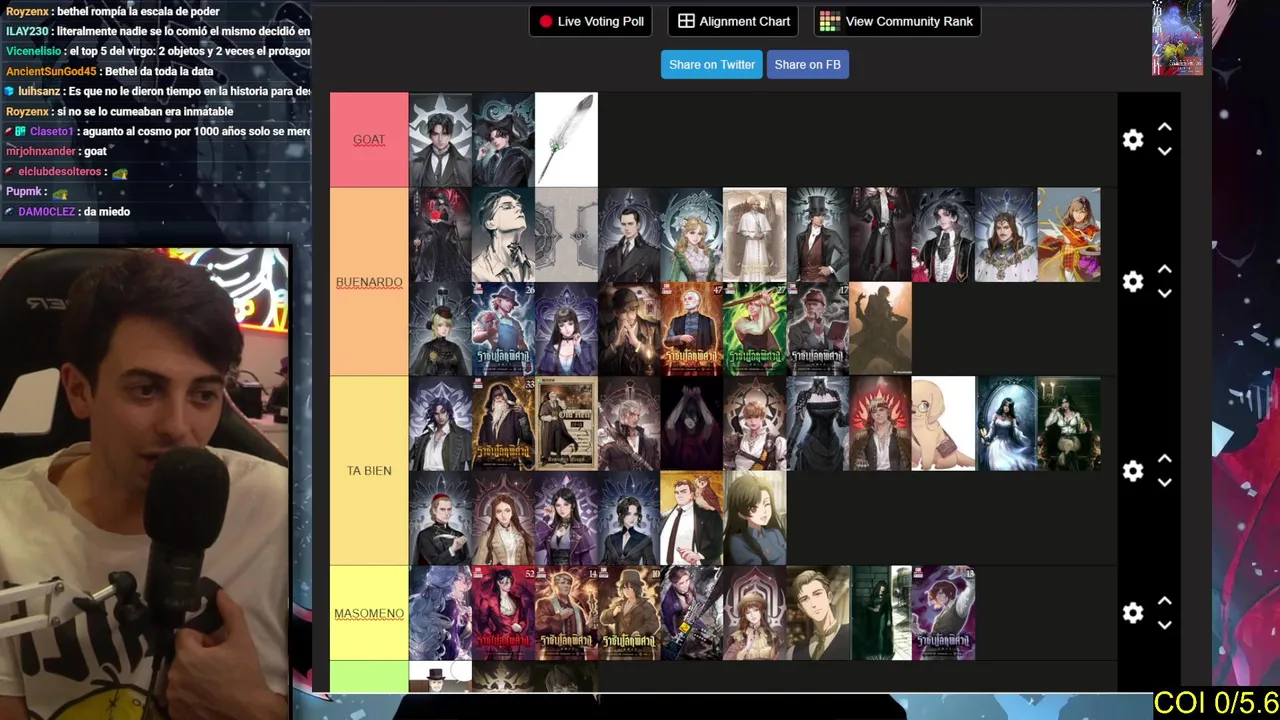Move BUENARDO row up
The image size is (1280, 720).
1164,270
